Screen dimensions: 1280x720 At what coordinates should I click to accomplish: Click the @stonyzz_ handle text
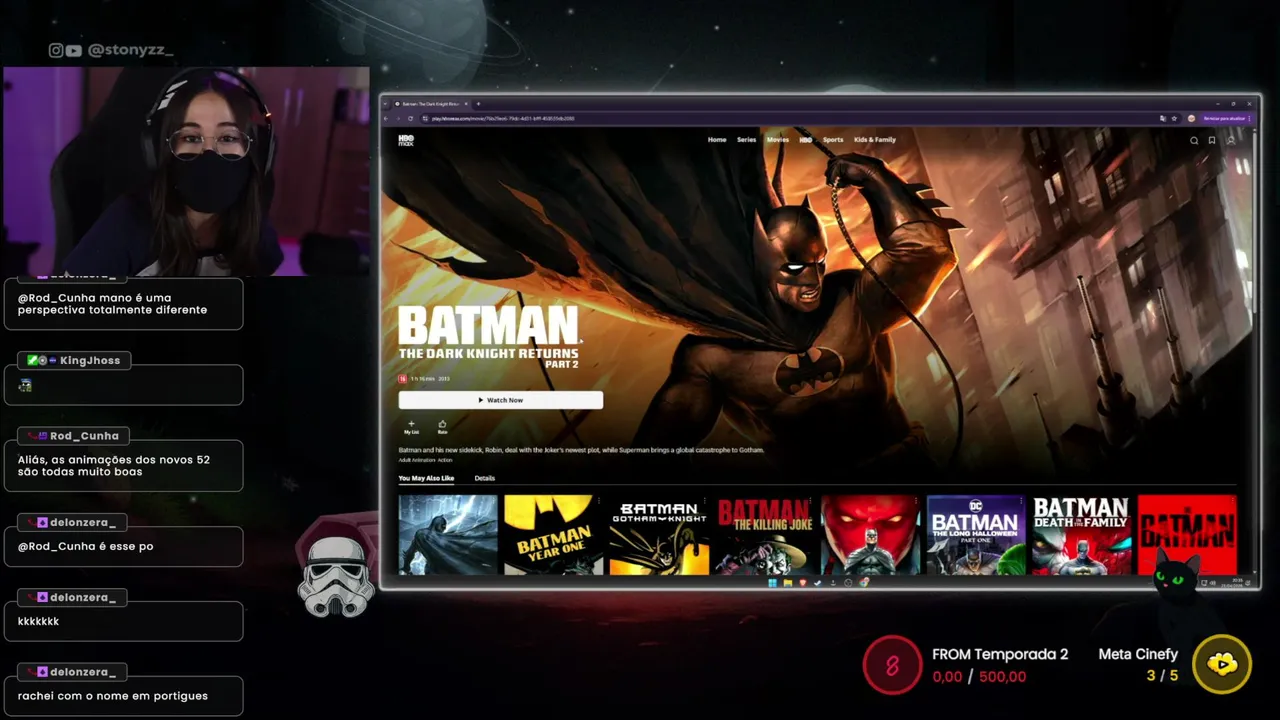131,50
